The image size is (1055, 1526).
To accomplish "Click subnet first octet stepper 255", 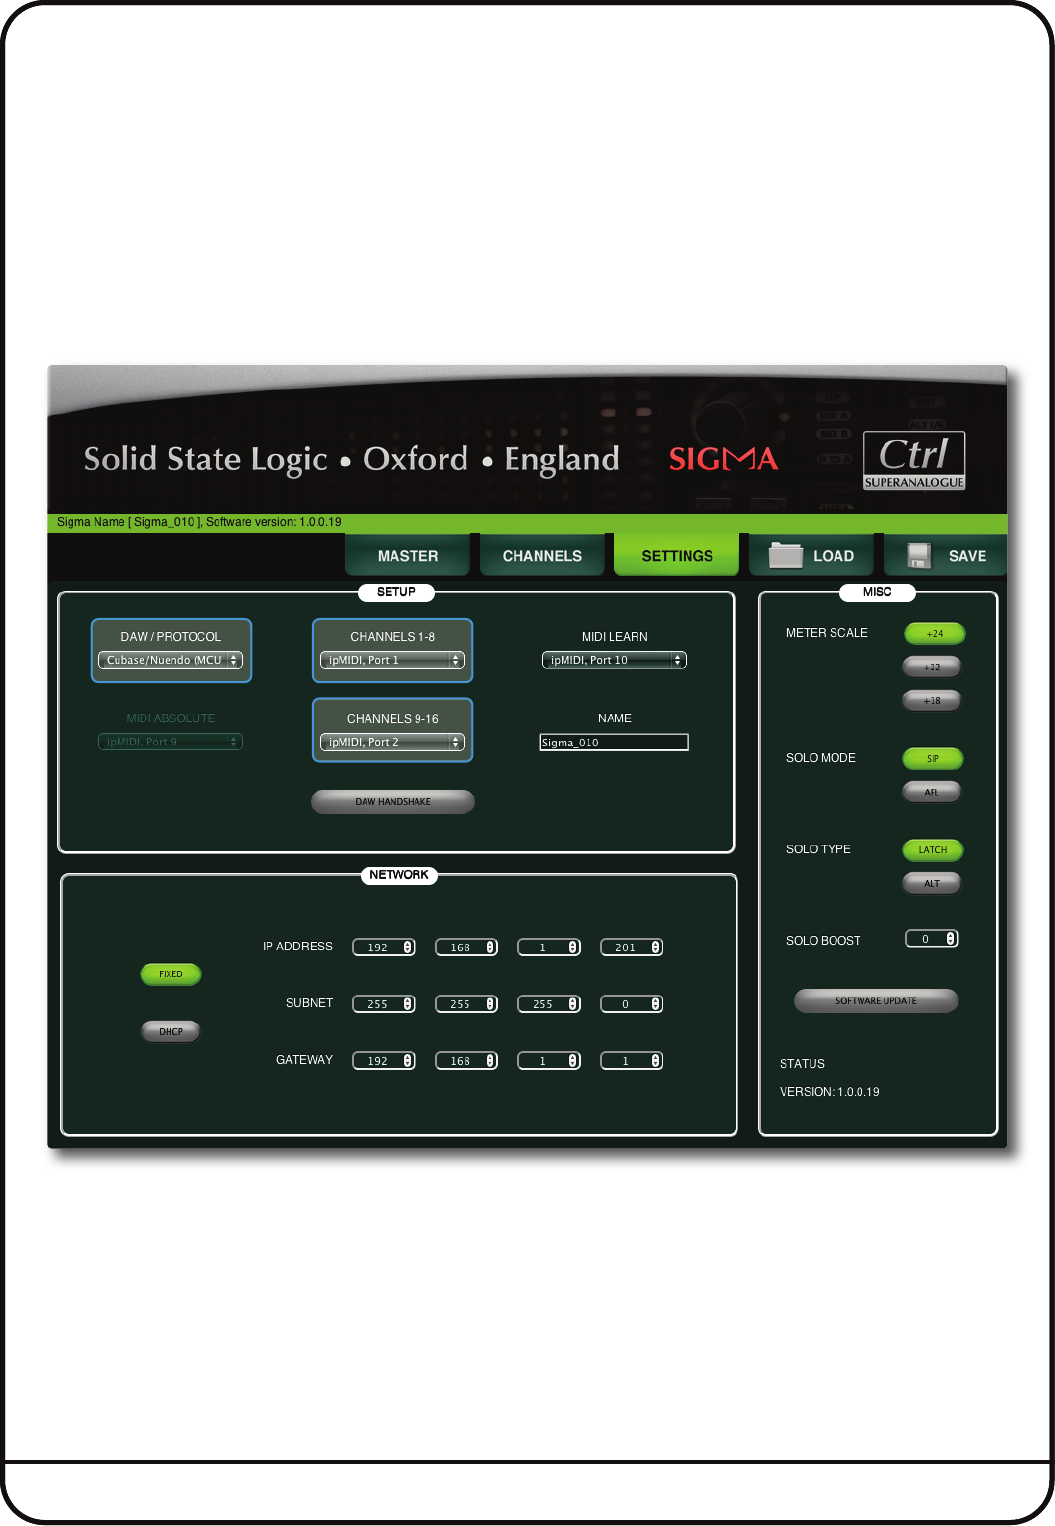I will click(x=384, y=1004).
